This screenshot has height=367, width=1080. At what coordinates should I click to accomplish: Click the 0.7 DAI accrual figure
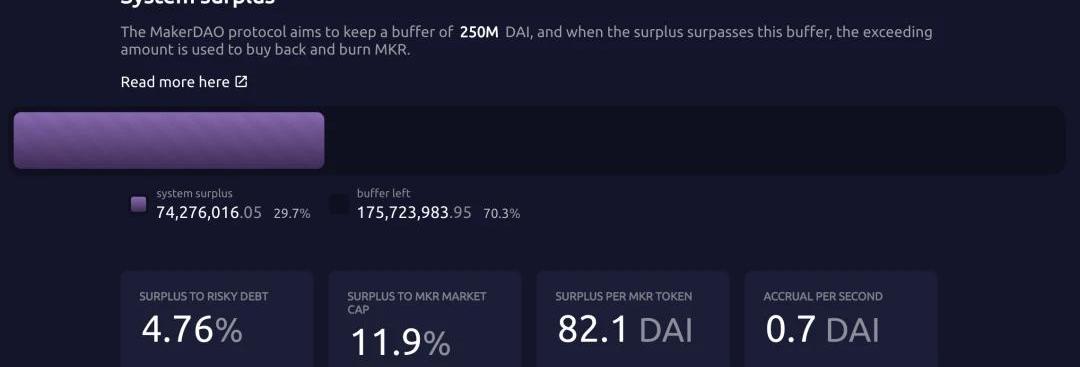822,329
